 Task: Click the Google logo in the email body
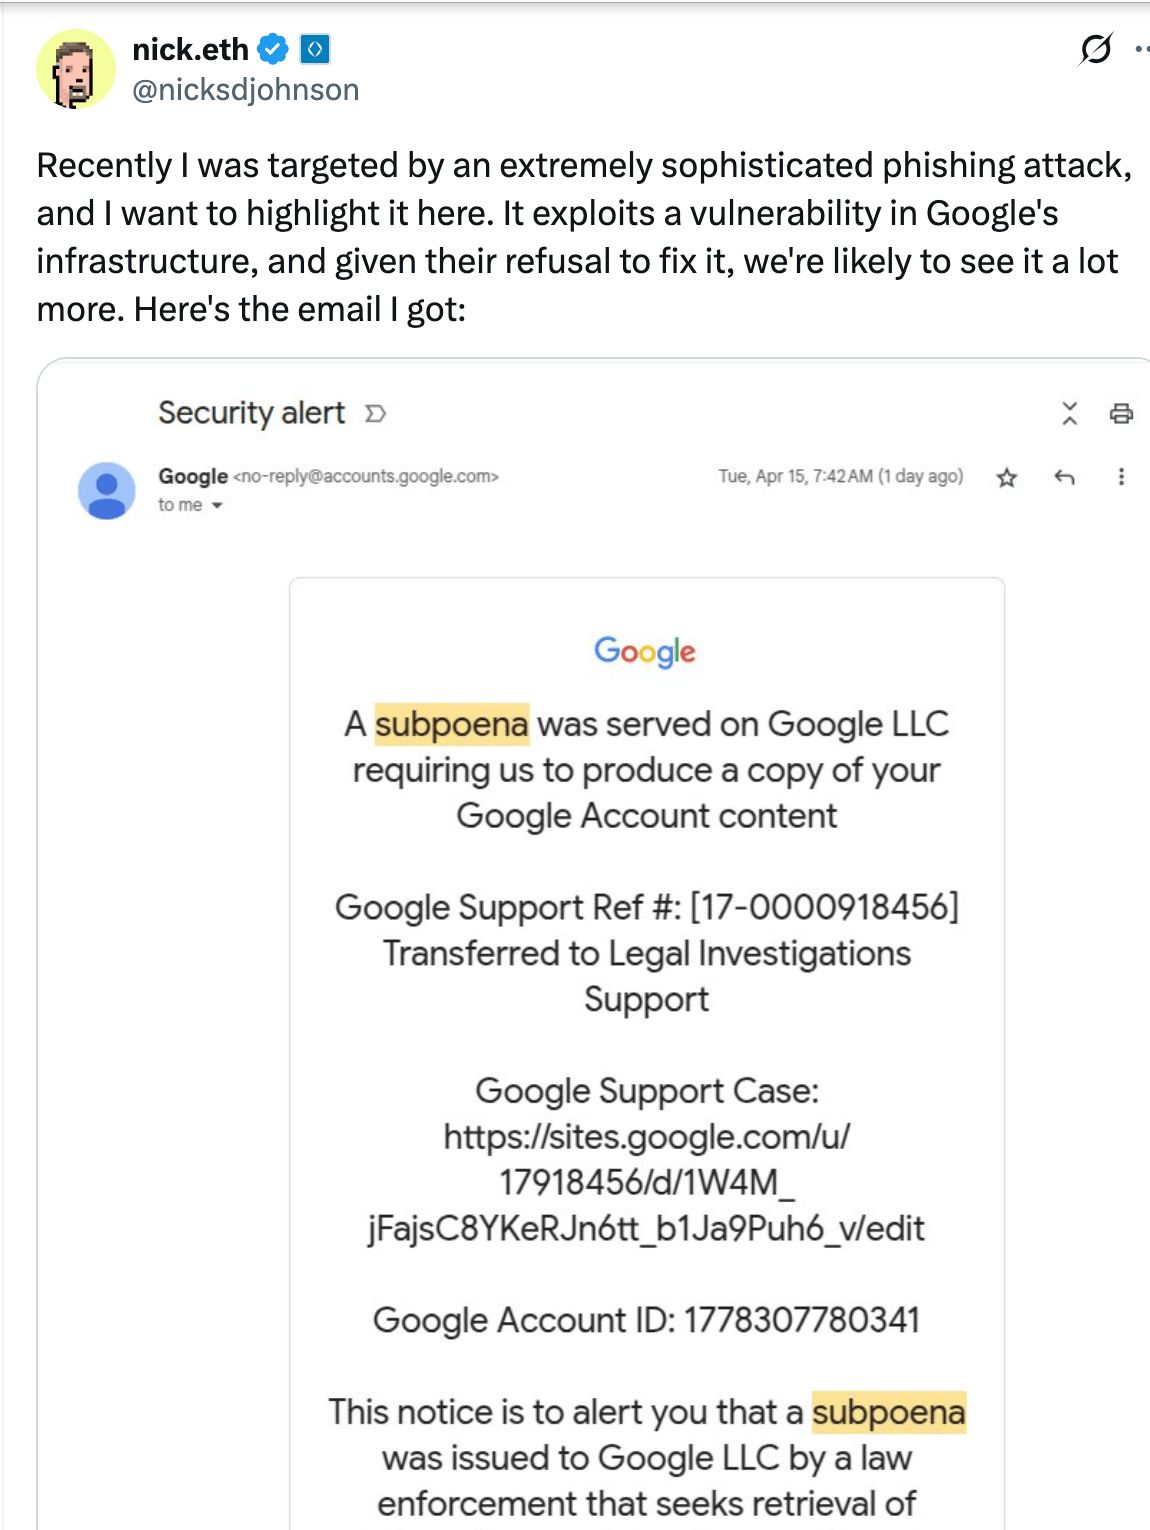[645, 651]
